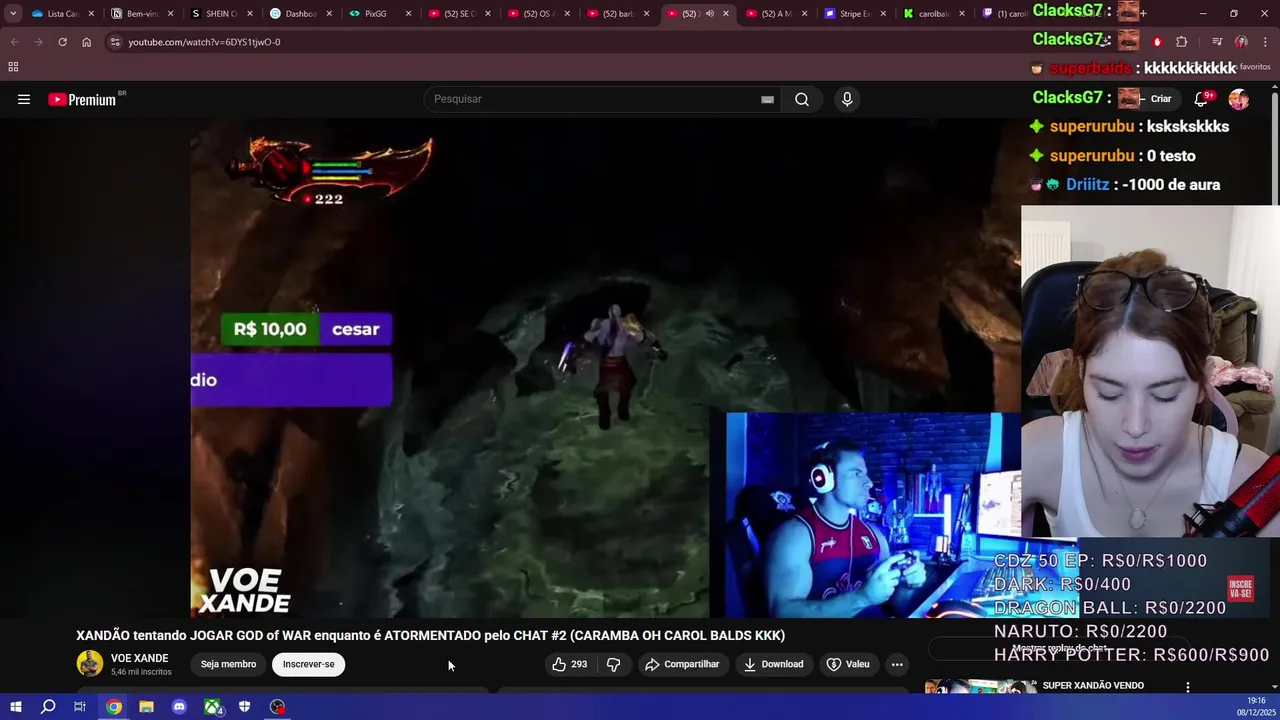Start voice search with the microphone

(847, 99)
